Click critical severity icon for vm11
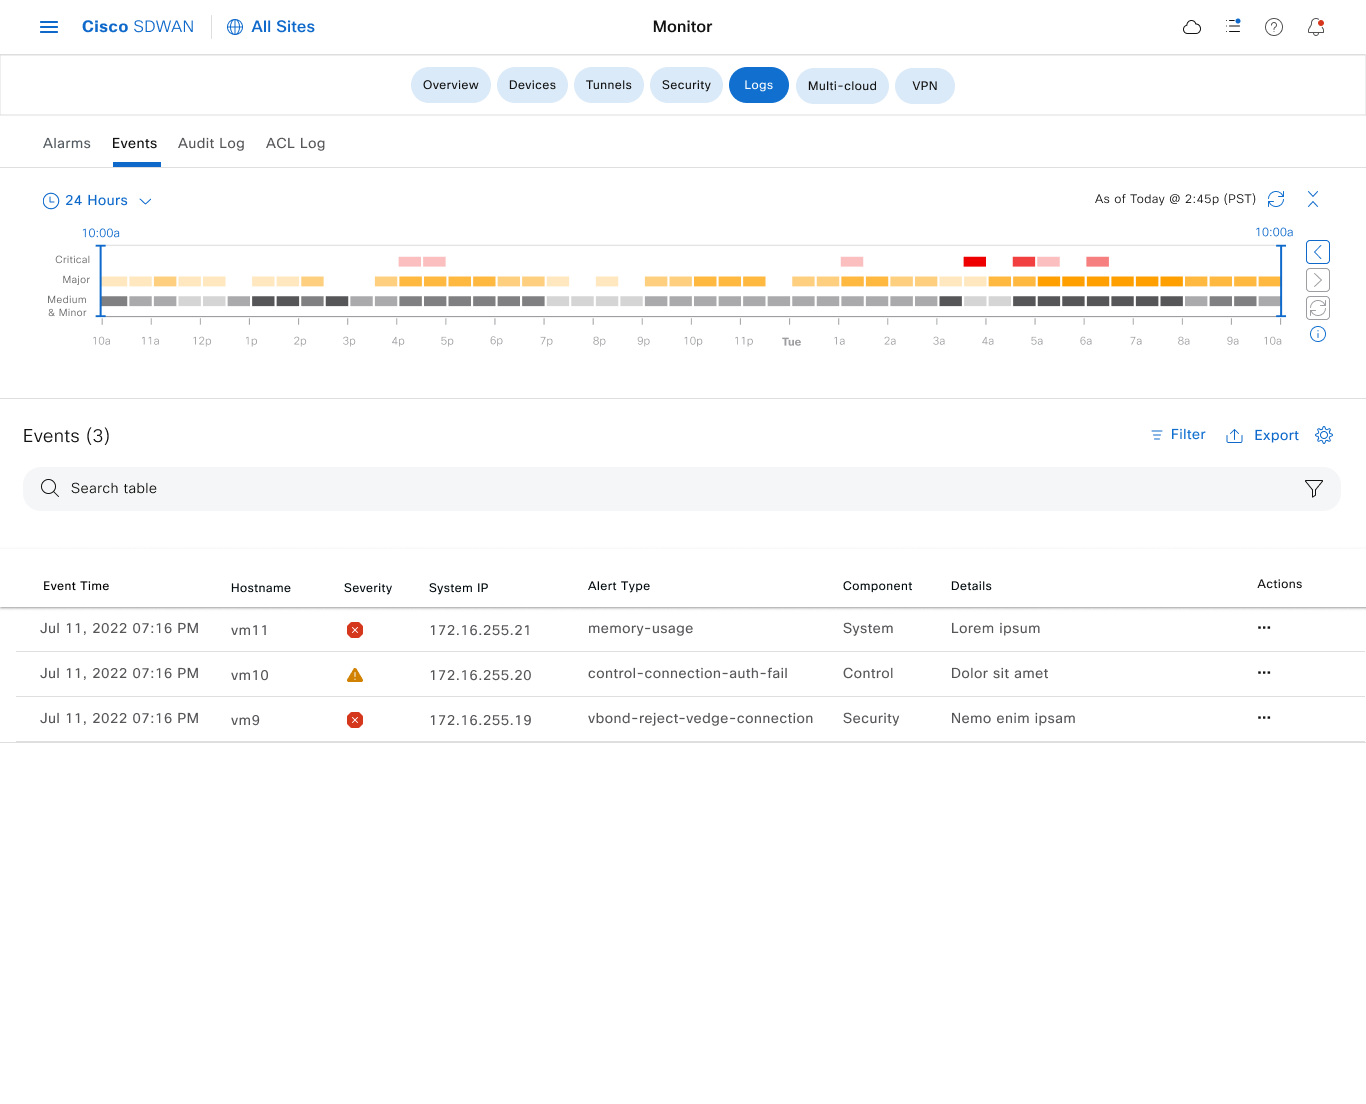 355,630
